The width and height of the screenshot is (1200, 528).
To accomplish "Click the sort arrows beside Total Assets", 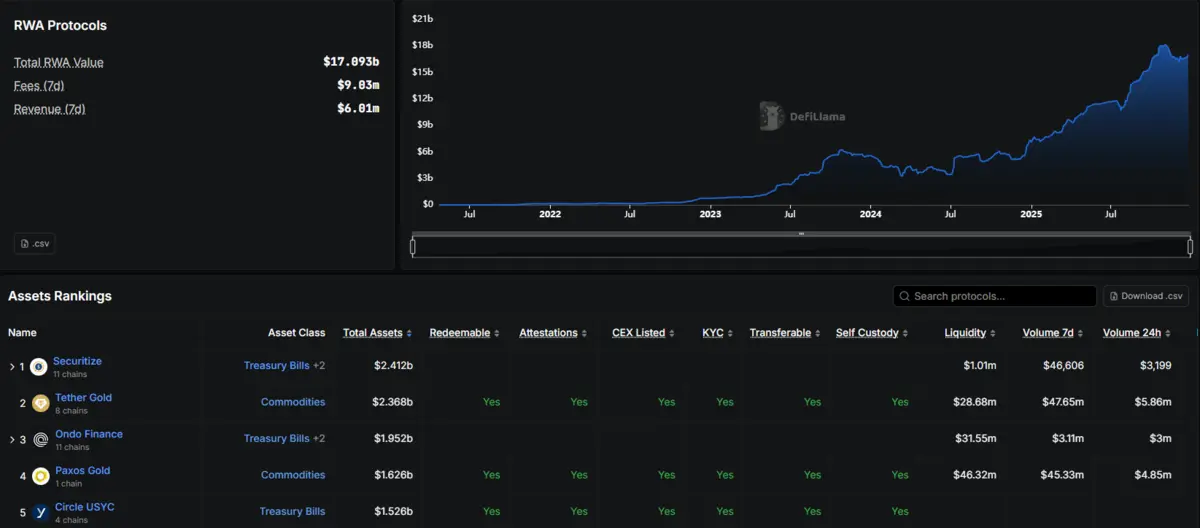I will click(x=410, y=333).
